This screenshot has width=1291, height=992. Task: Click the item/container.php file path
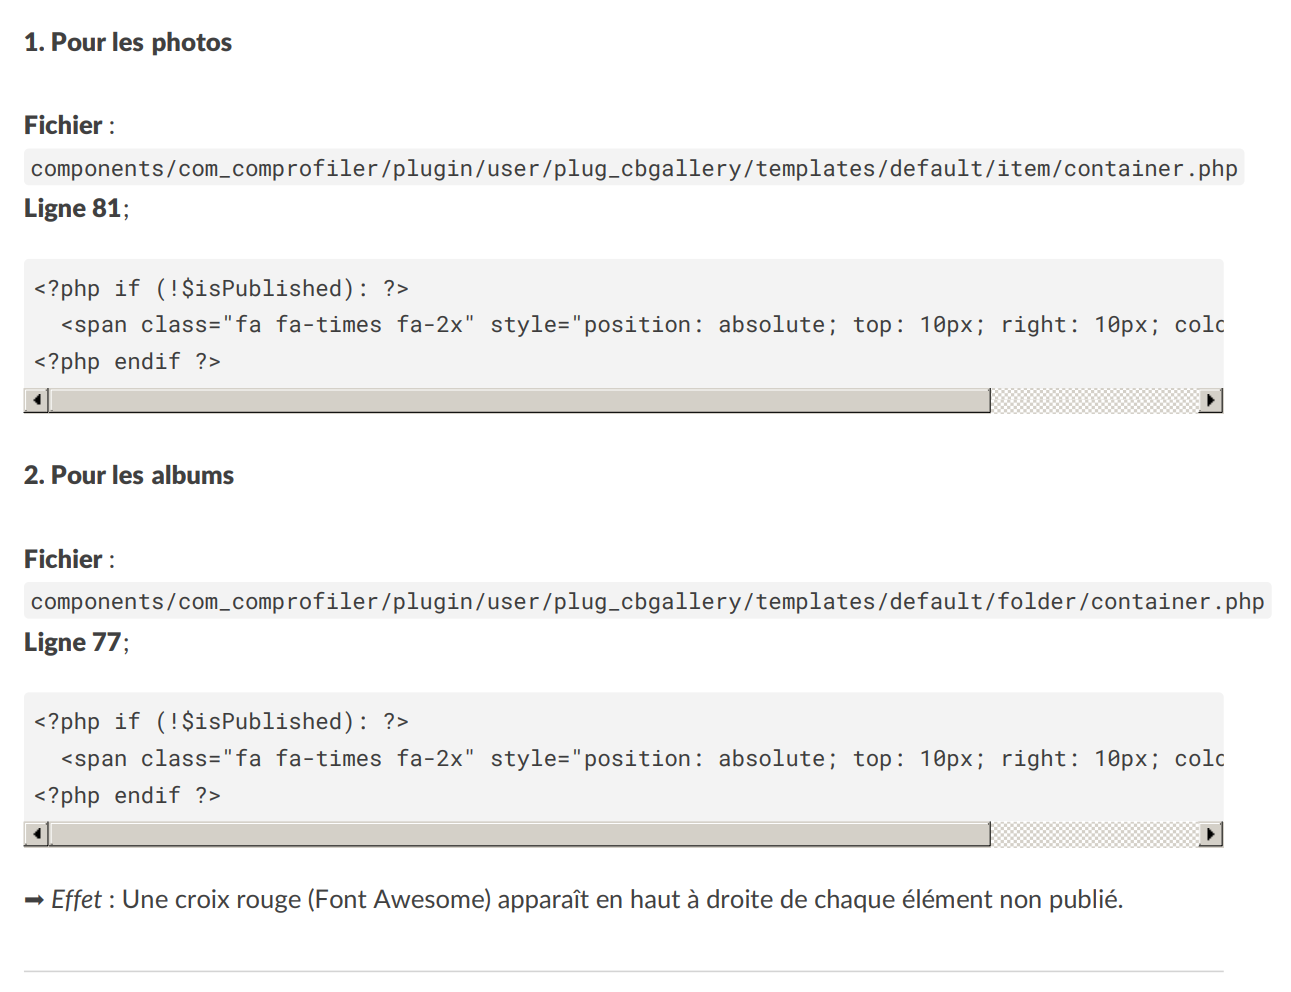(x=634, y=168)
